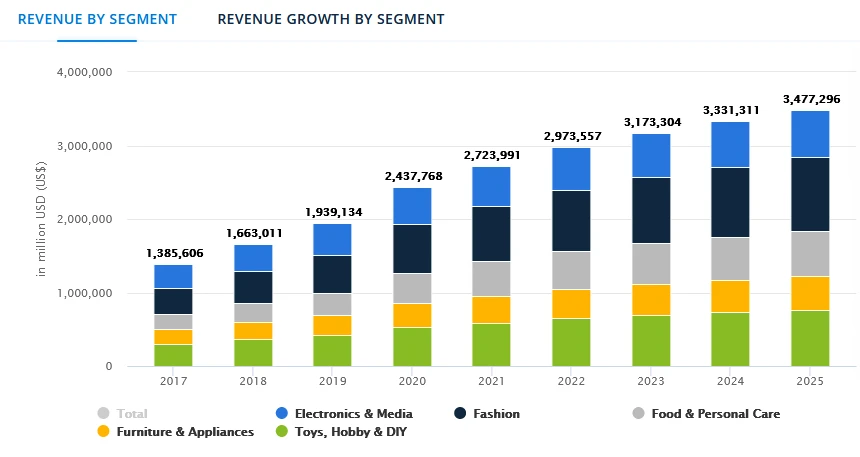
Task: Click Furniture & Appliances legend icon
Action: coord(104,432)
